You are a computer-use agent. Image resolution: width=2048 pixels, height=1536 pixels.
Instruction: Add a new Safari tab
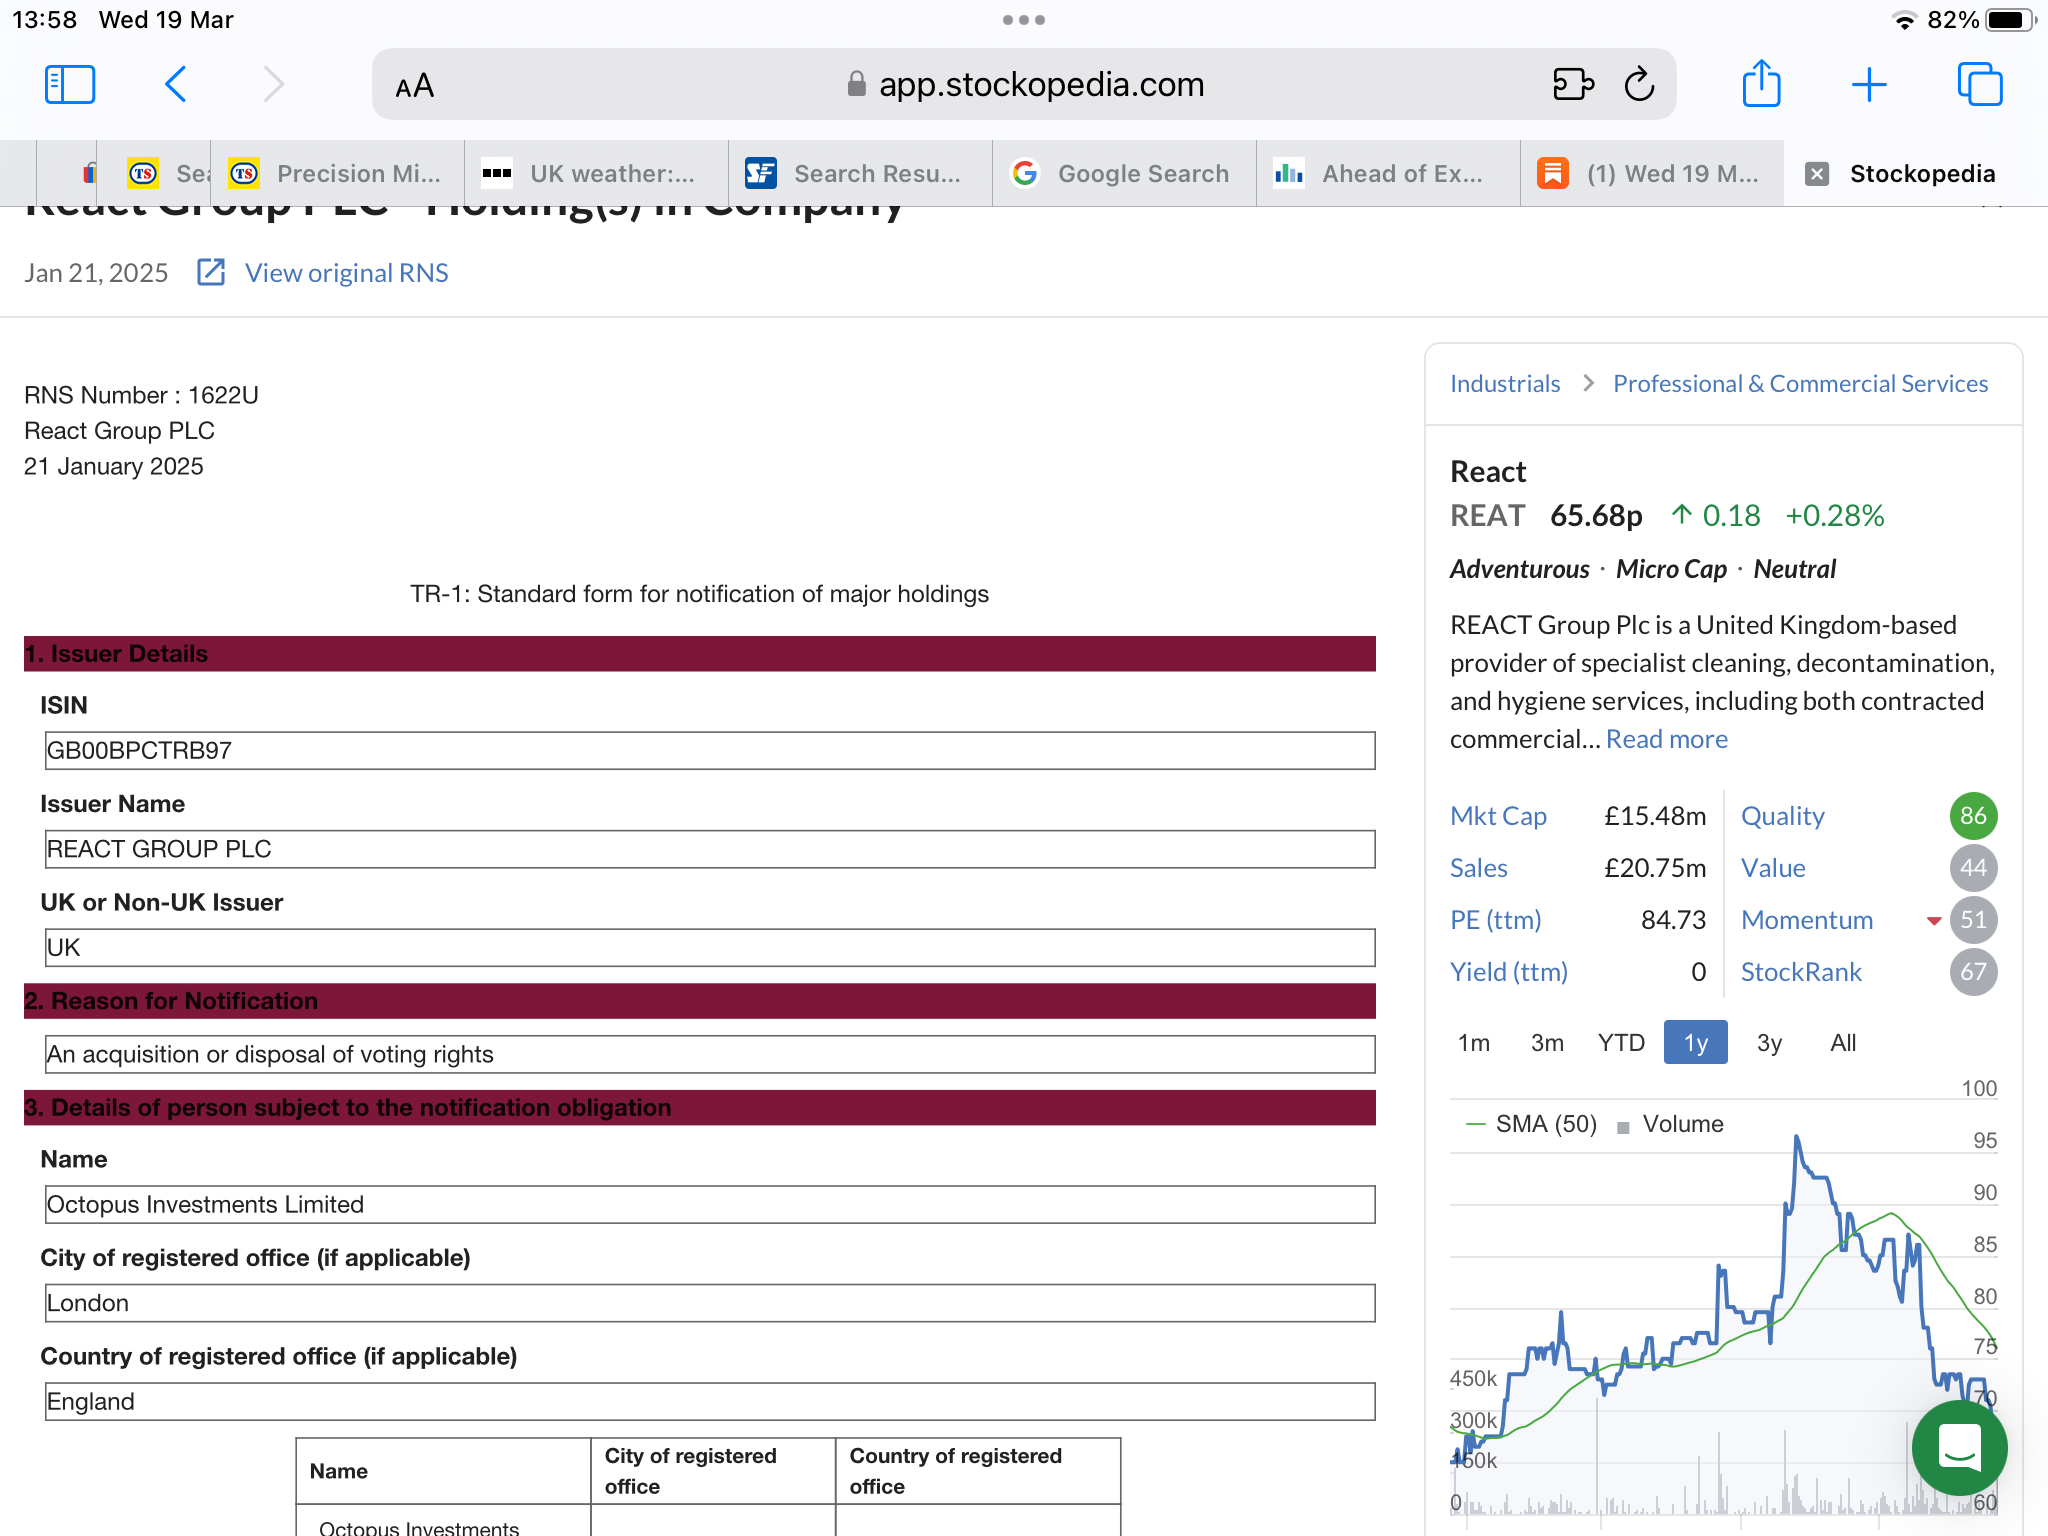pyautogui.click(x=1868, y=85)
